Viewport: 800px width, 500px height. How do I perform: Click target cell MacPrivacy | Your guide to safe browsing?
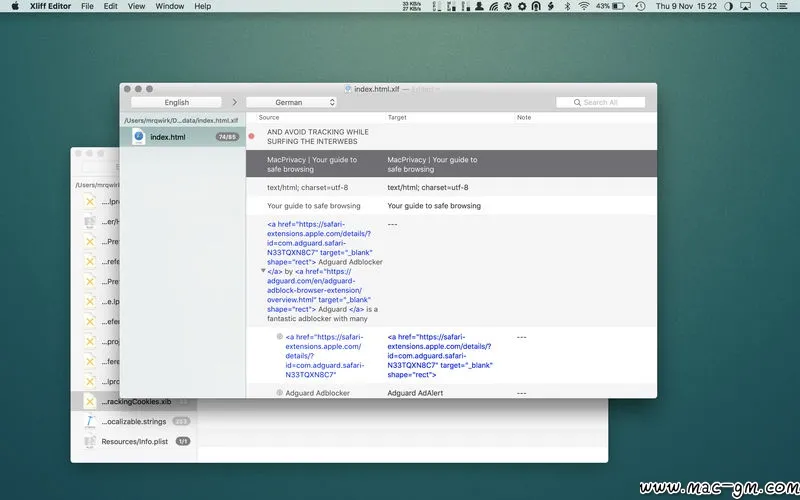point(432,164)
